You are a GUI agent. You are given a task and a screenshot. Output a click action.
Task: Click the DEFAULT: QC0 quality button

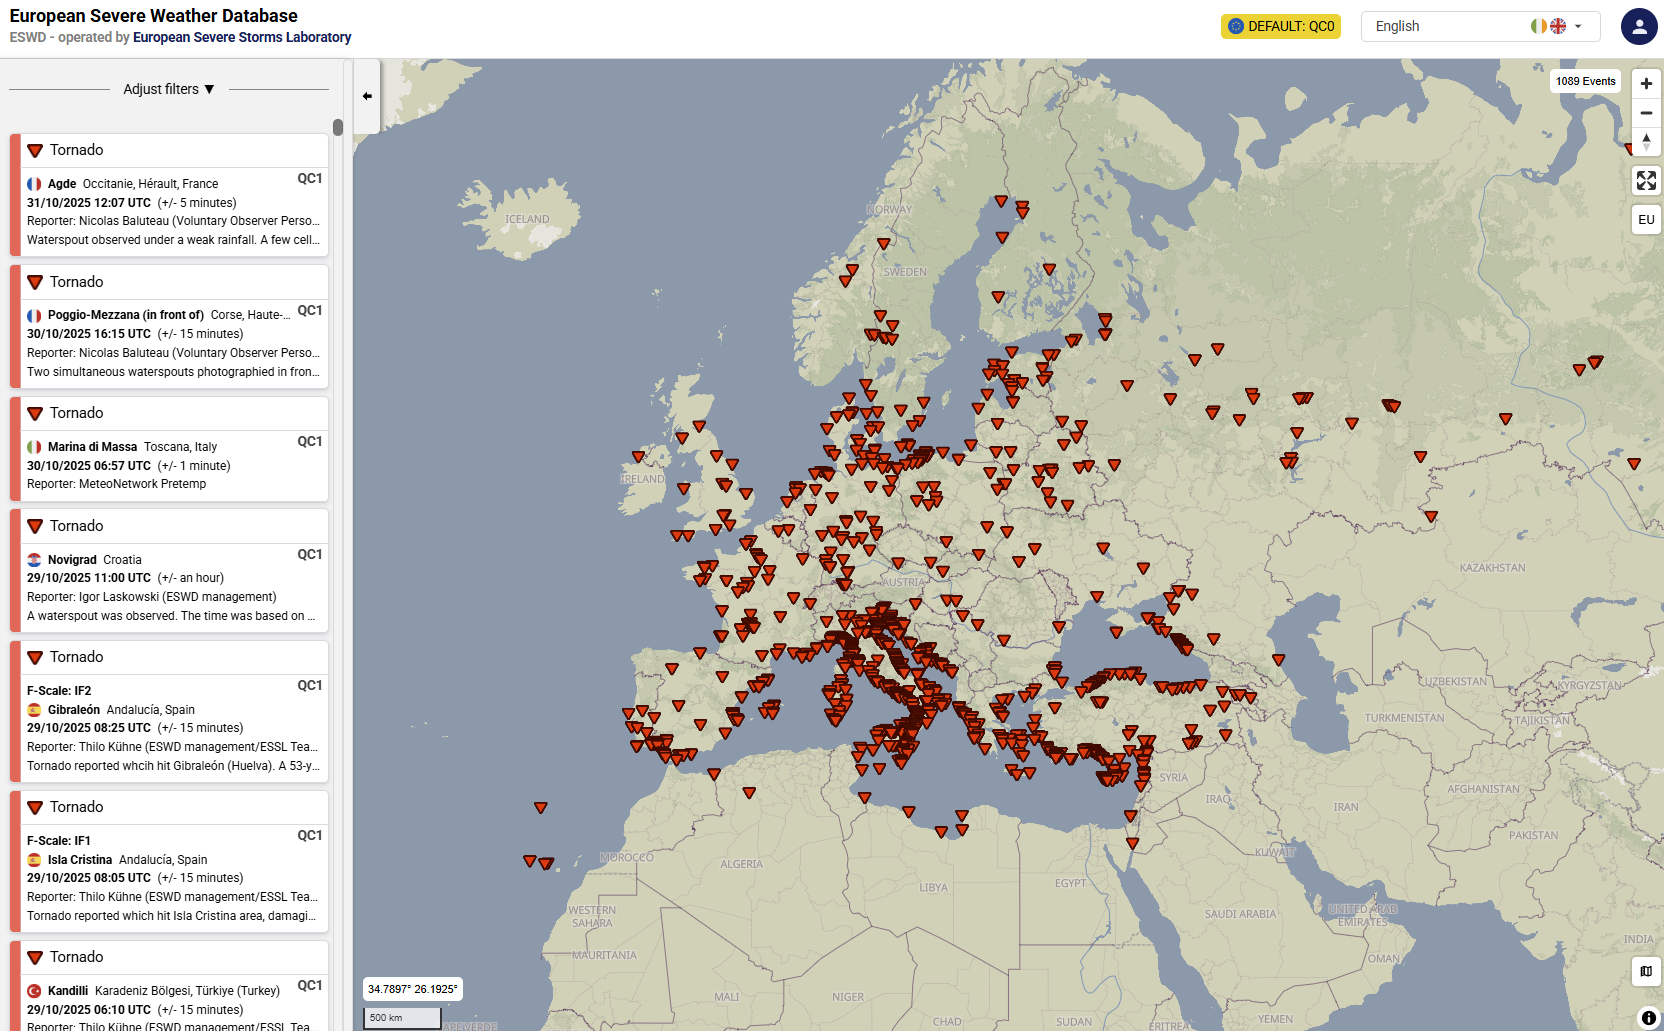tap(1281, 26)
